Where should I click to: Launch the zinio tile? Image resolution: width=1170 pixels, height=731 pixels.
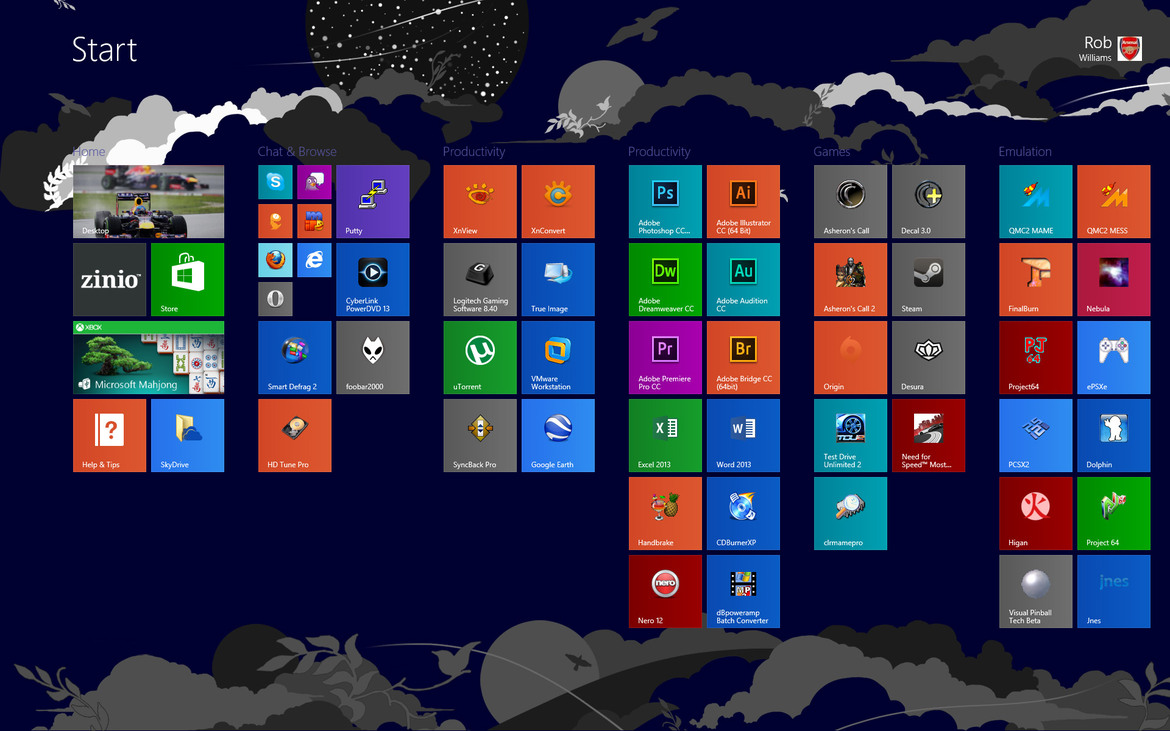(110, 280)
